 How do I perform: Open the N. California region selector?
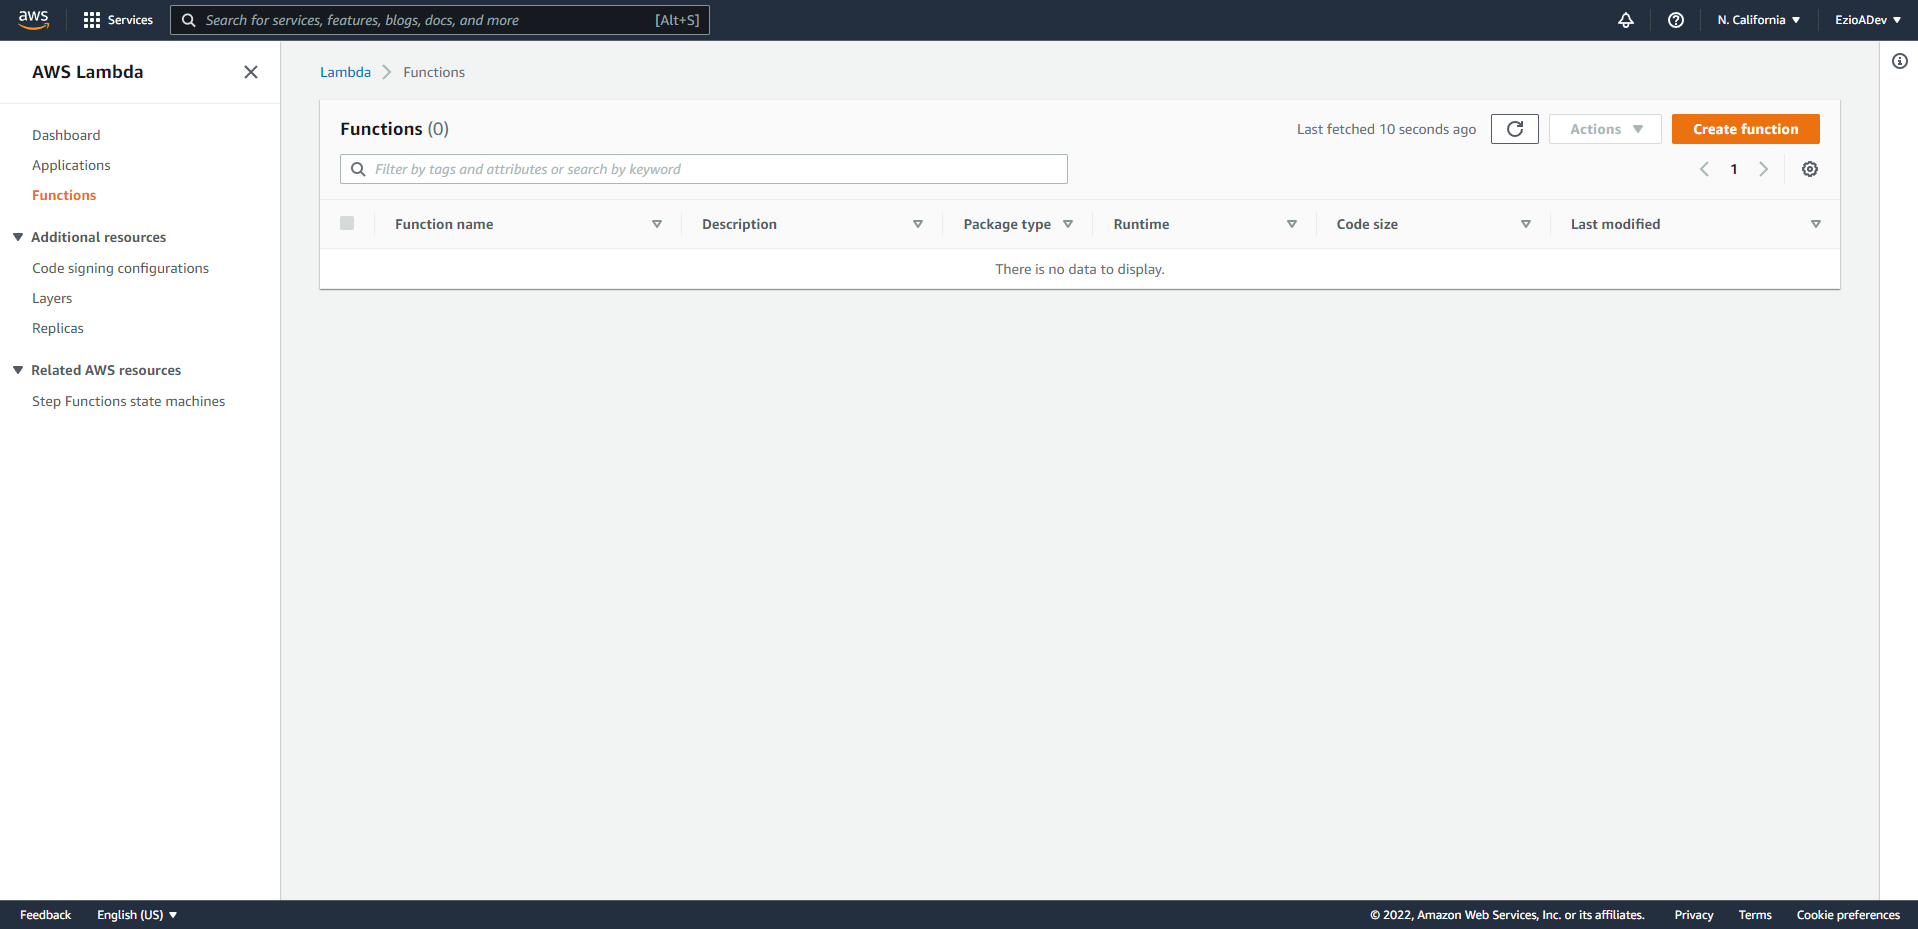click(1758, 20)
